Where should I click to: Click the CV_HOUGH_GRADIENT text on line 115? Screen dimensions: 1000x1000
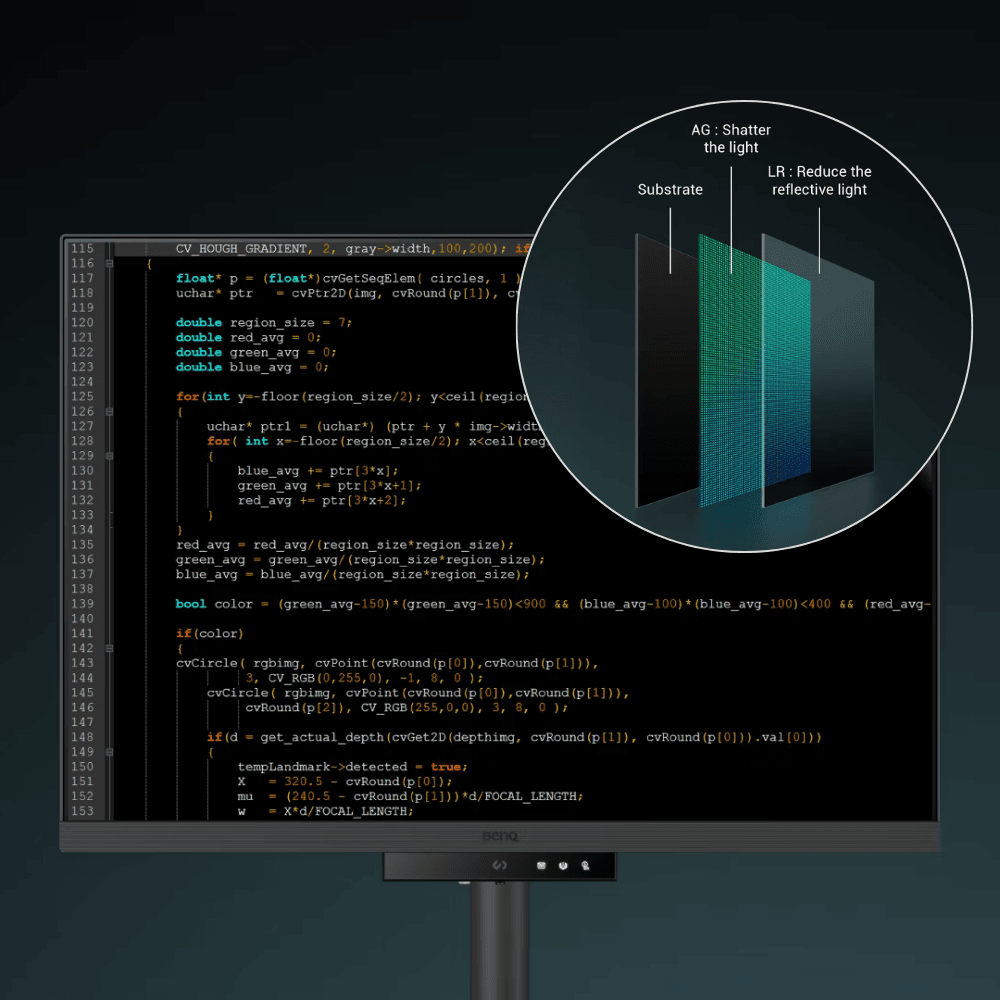(241, 249)
